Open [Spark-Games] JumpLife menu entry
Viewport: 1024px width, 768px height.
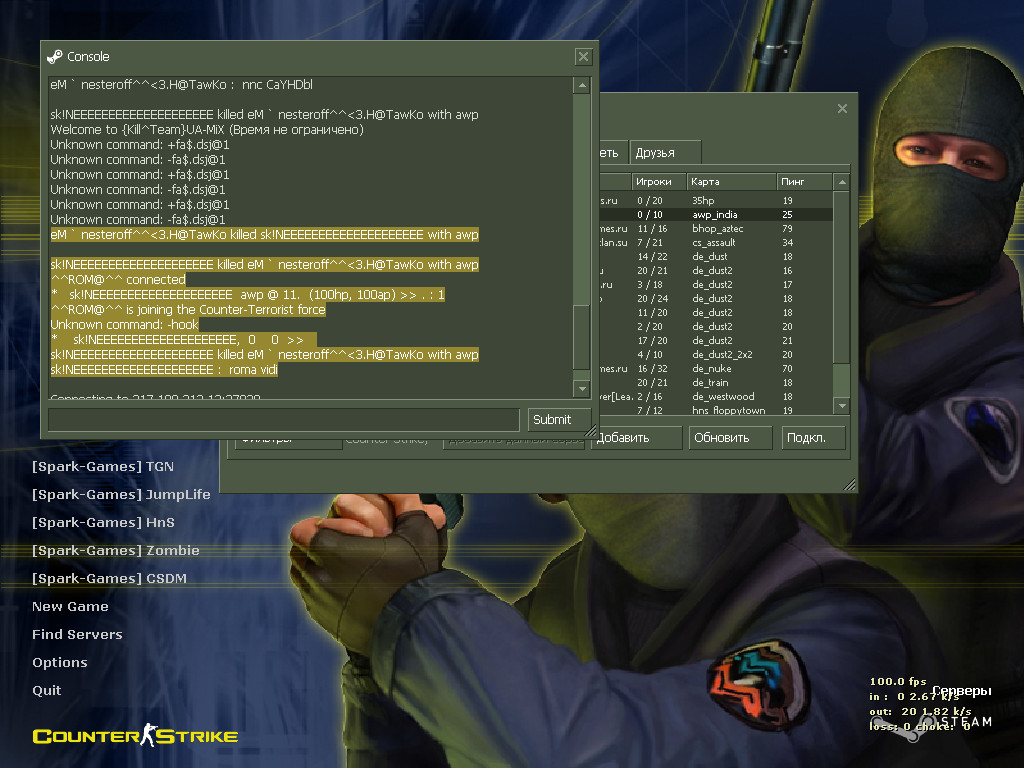pyautogui.click(x=121, y=494)
